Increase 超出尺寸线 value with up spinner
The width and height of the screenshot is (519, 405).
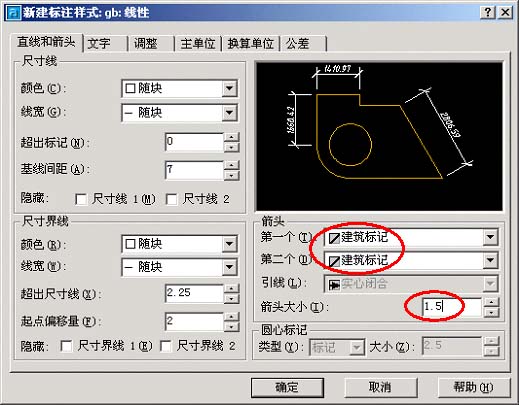[232, 289]
